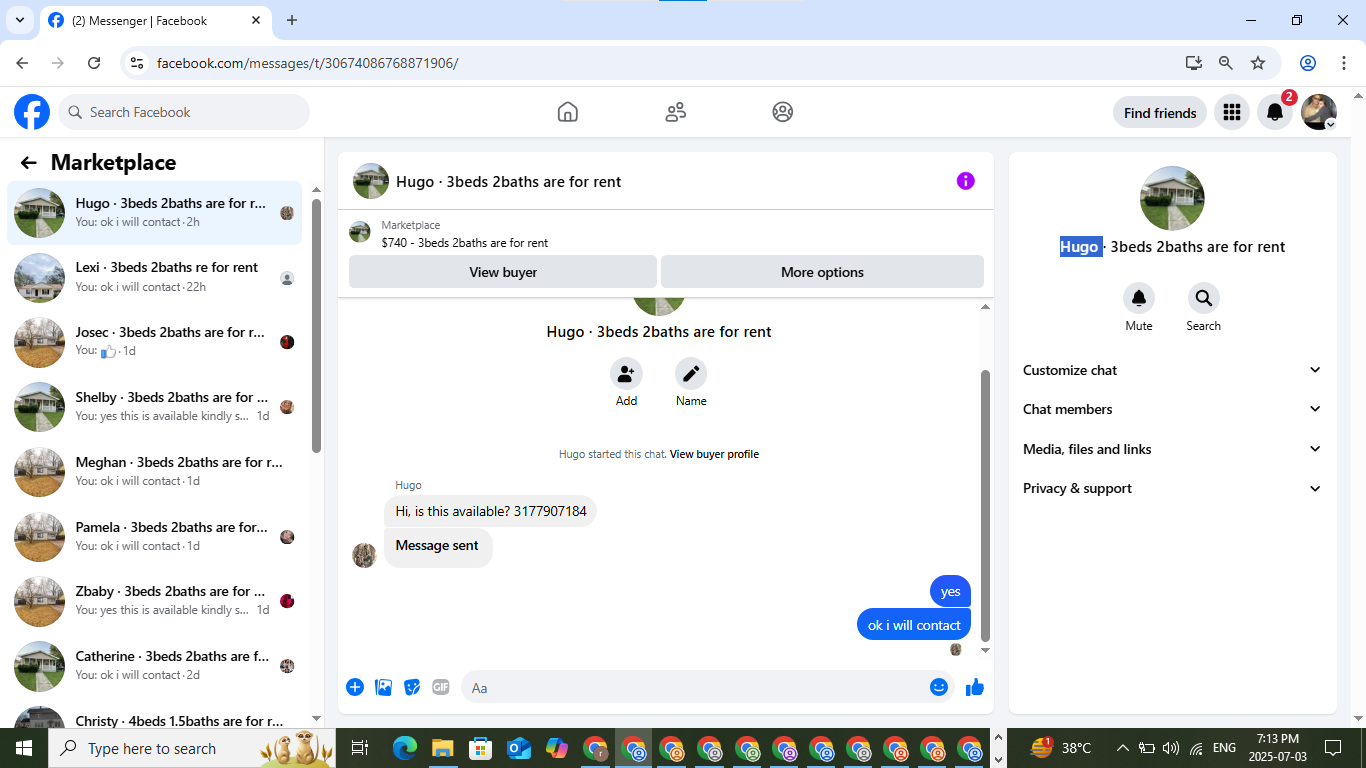The image size is (1366, 768).
Task: View site information icon in address bar
Action: [138, 63]
